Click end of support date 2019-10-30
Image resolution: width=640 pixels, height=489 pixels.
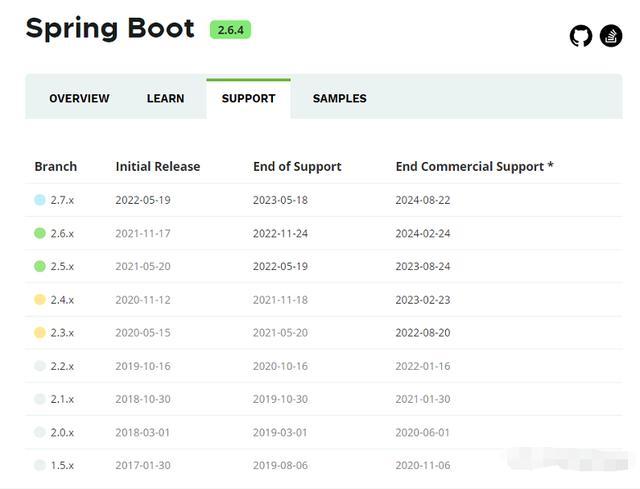click(280, 399)
